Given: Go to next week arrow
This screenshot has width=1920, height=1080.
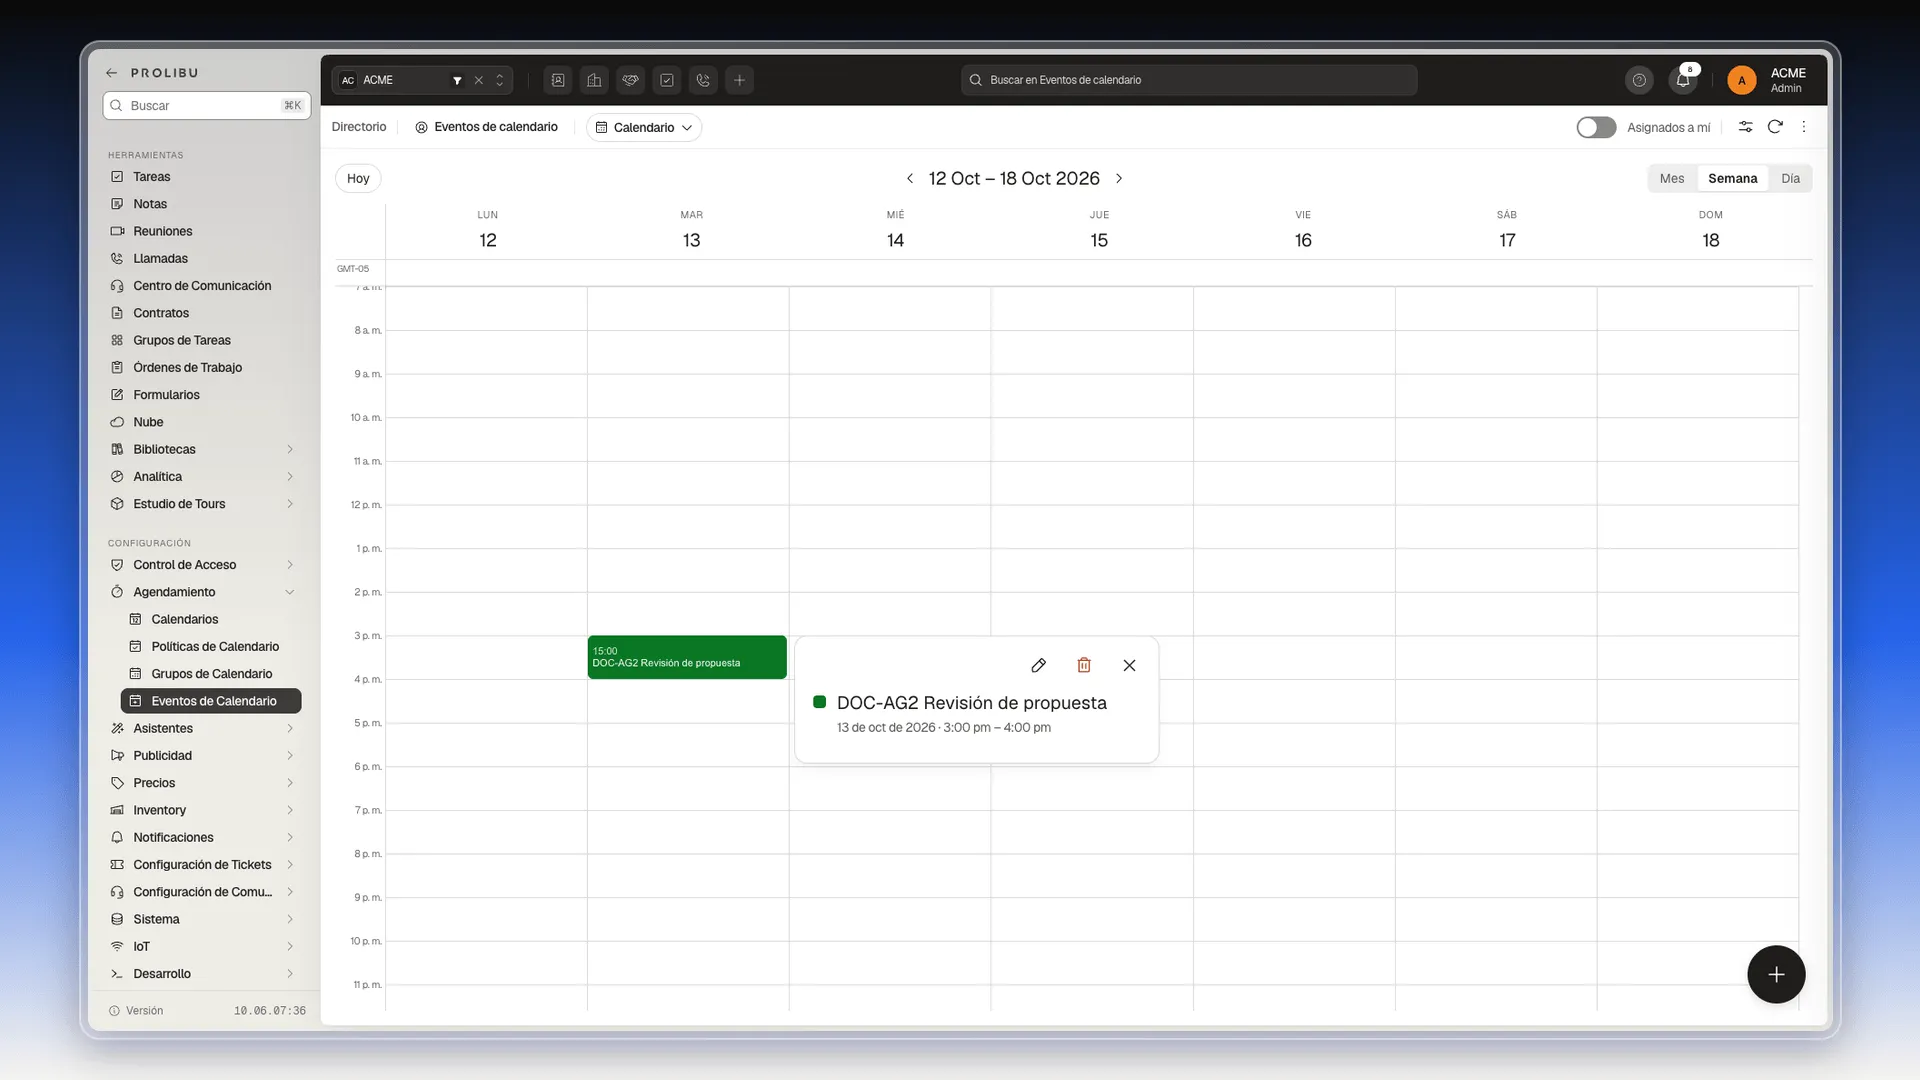Looking at the screenshot, I should (1119, 179).
